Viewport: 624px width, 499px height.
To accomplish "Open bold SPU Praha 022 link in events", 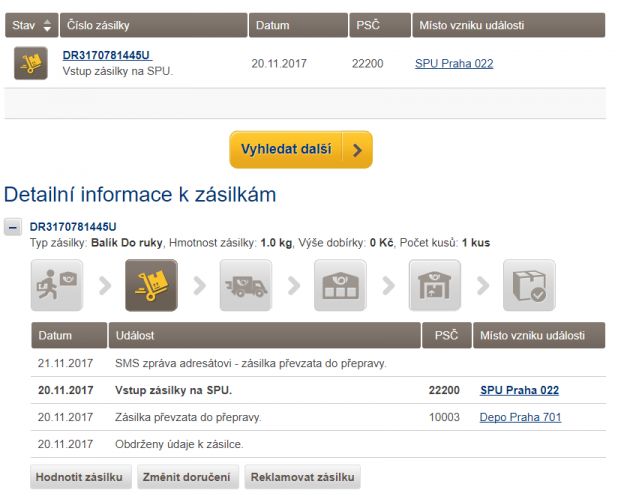I will [x=519, y=390].
